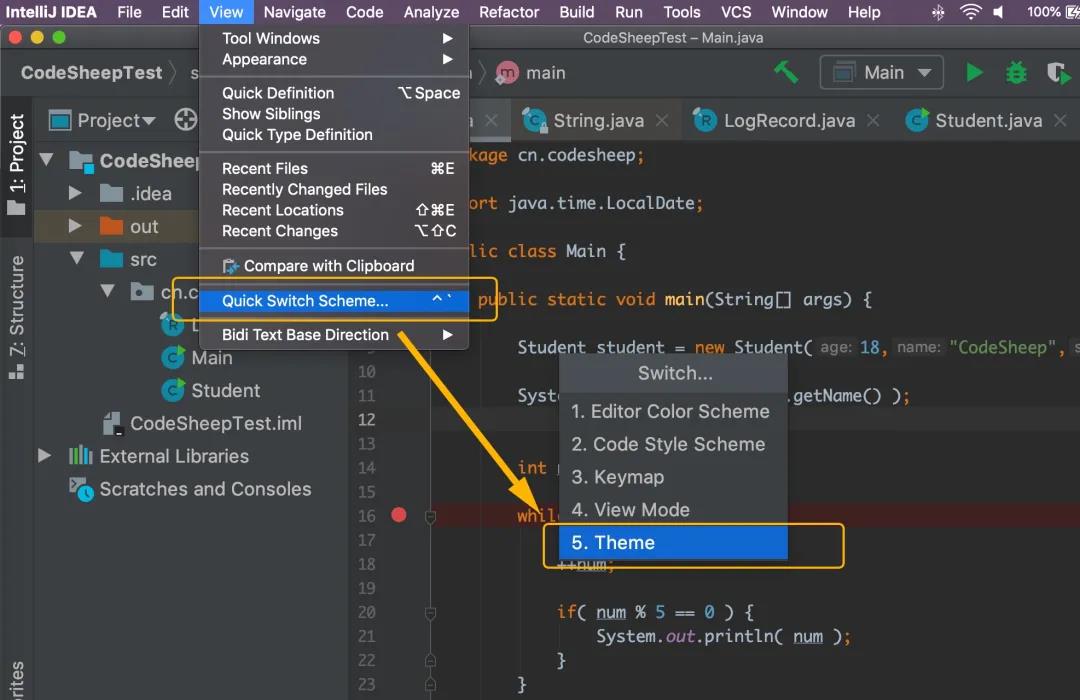
Task: Select the Student class in project tree
Action: [225, 391]
